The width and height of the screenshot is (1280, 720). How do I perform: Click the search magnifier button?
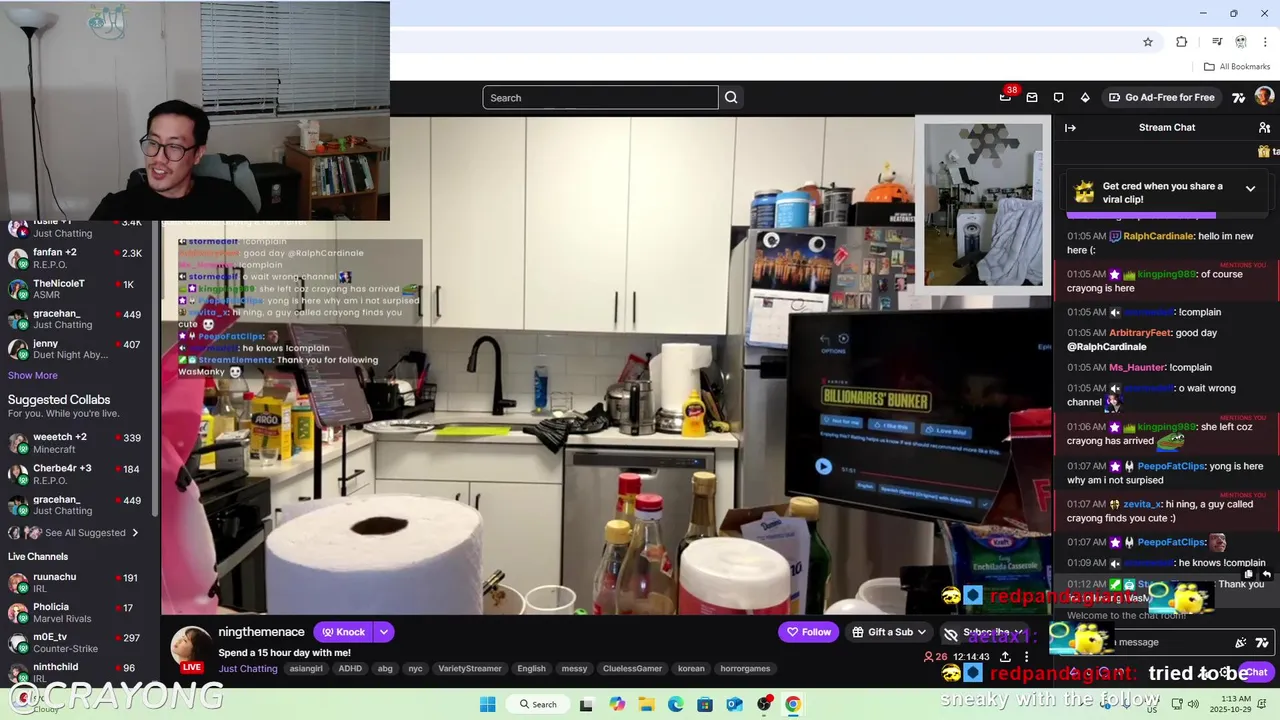coord(731,97)
